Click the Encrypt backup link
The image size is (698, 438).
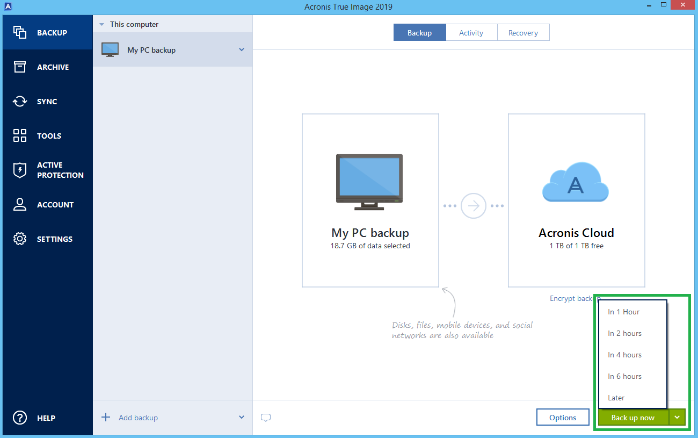tap(573, 298)
